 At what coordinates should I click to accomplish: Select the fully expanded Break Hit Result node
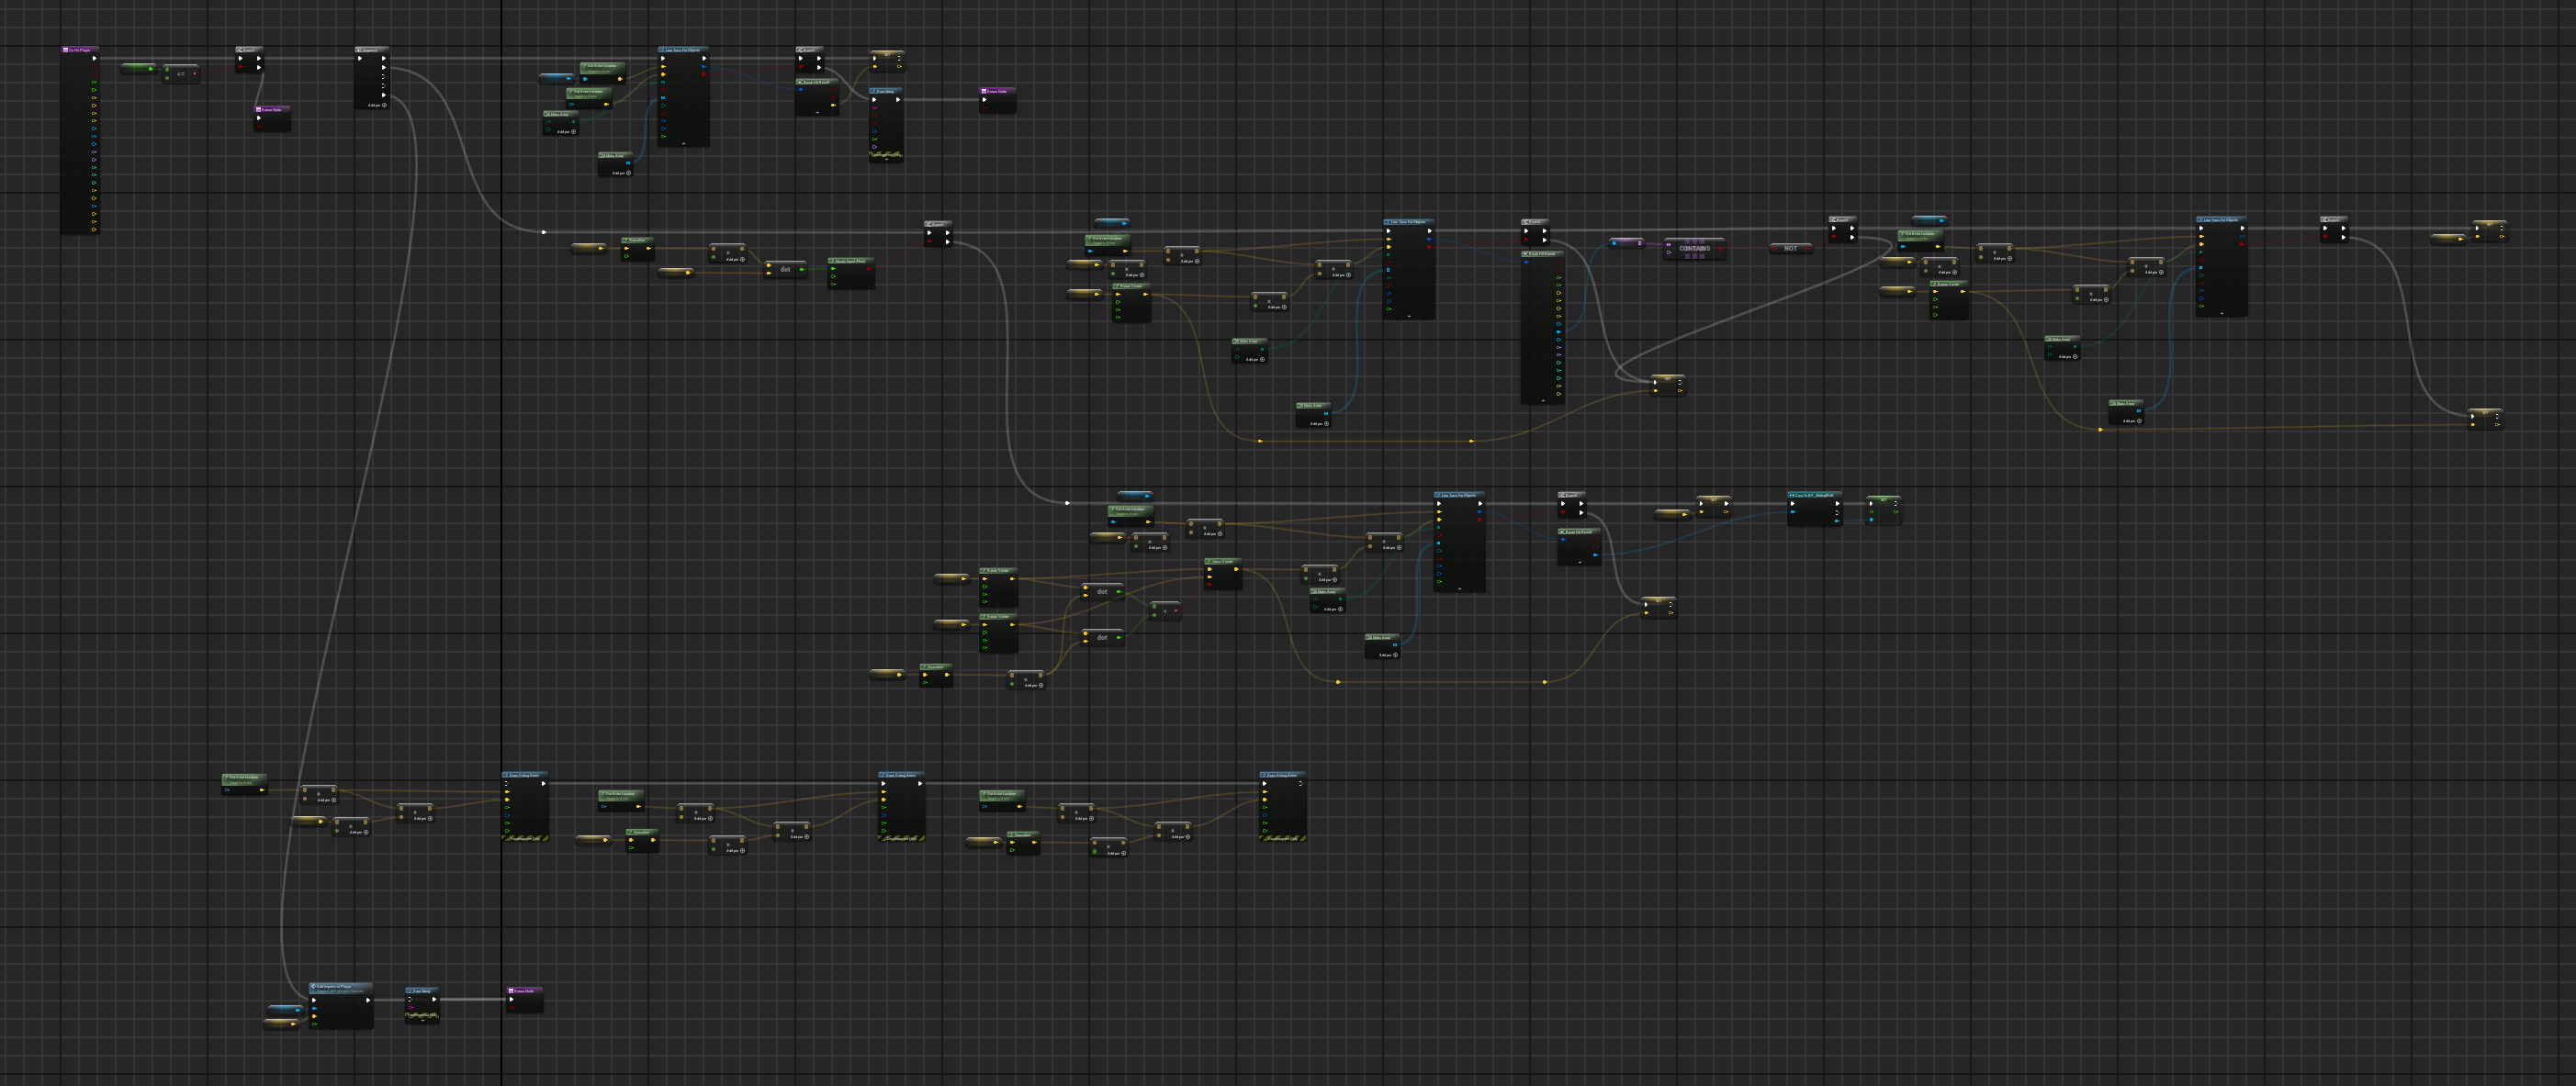click(1542, 327)
